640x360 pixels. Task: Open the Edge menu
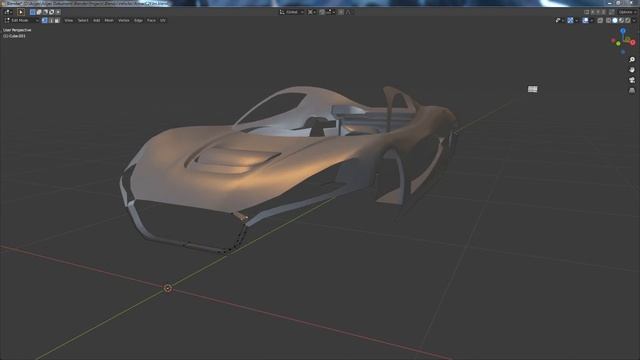pyautogui.click(x=138, y=20)
